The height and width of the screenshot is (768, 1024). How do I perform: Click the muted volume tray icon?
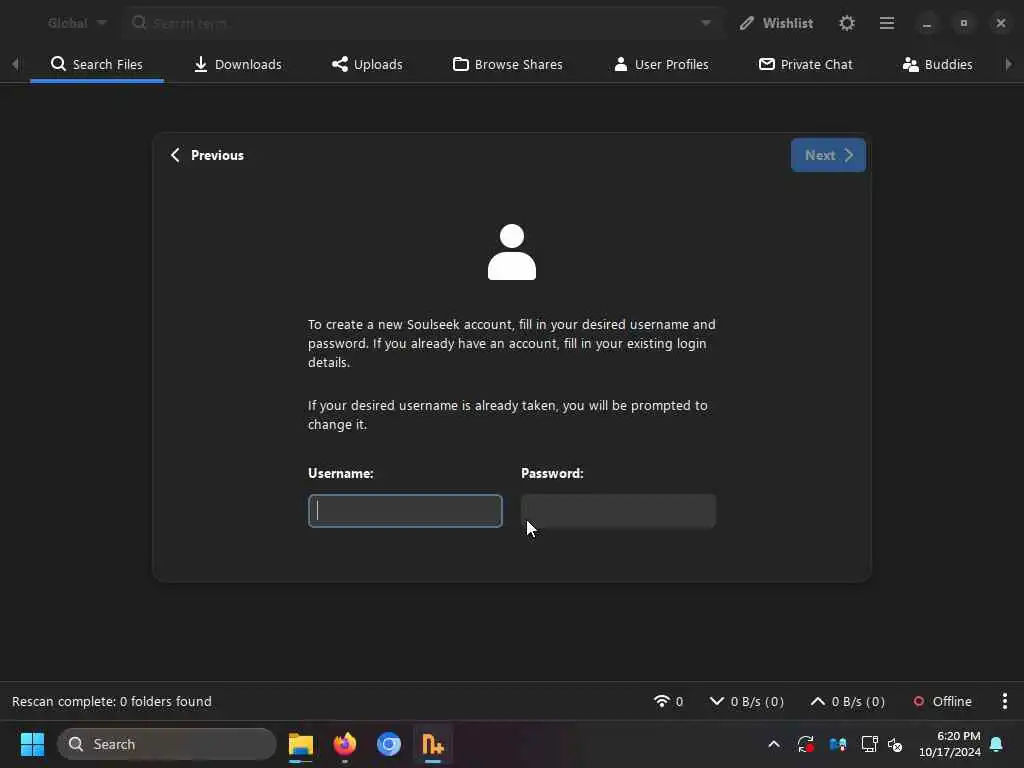[895, 744]
